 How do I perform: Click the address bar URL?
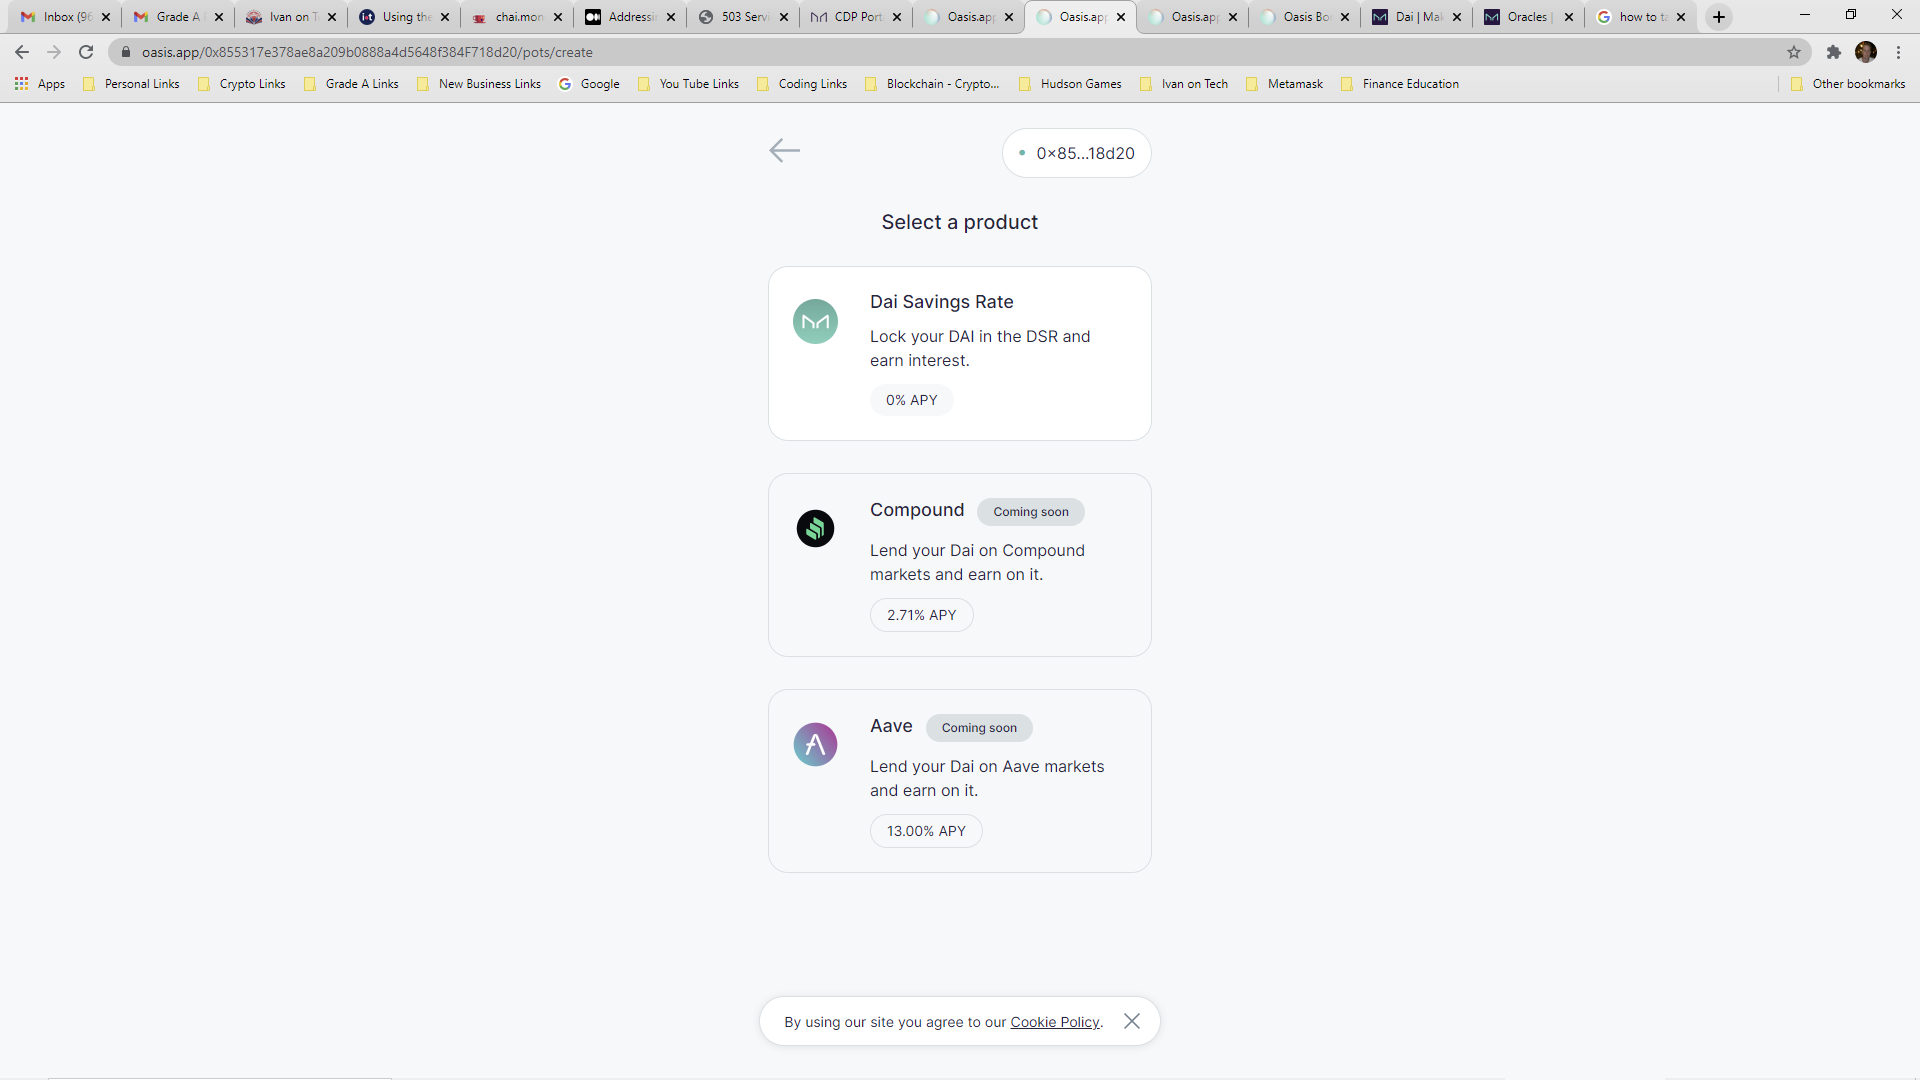point(367,52)
